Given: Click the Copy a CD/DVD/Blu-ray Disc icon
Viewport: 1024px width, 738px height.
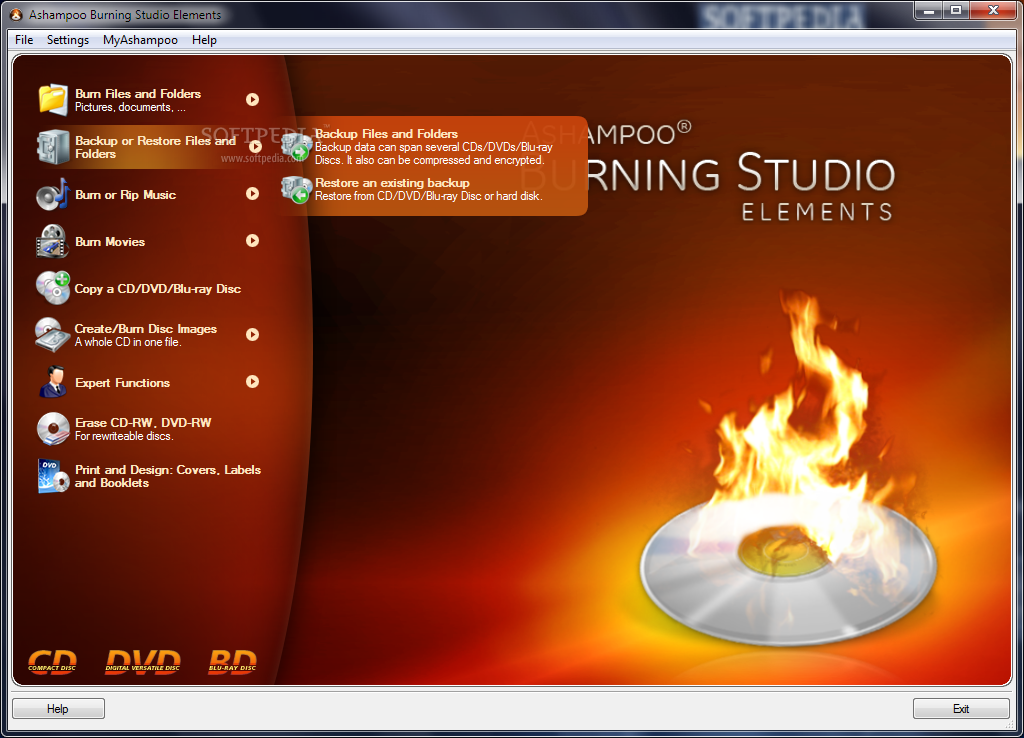Looking at the screenshot, I should point(53,288).
